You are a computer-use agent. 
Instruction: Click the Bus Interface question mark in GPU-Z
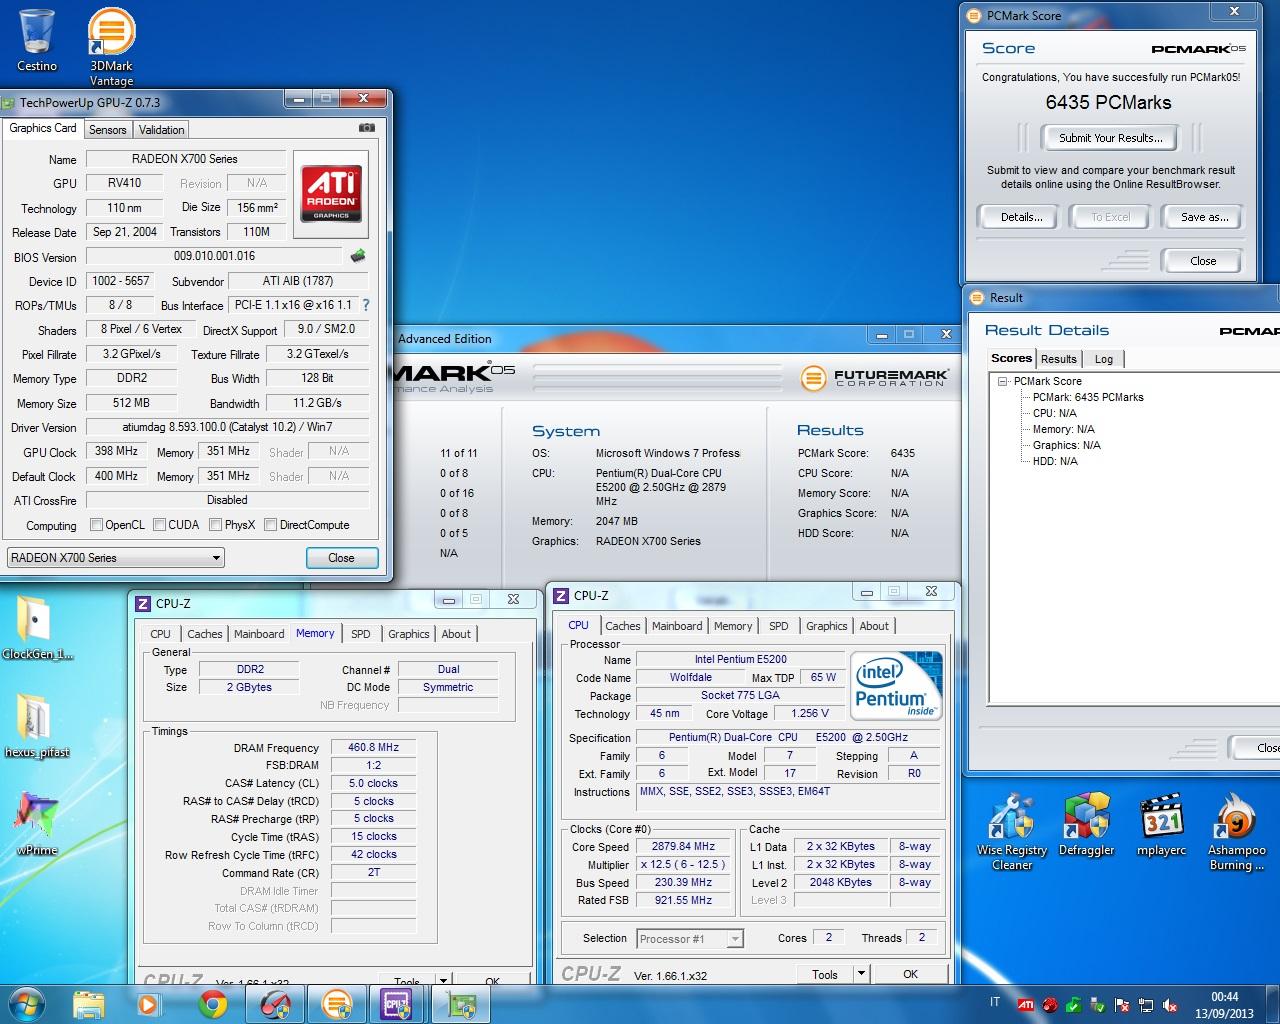coord(365,305)
